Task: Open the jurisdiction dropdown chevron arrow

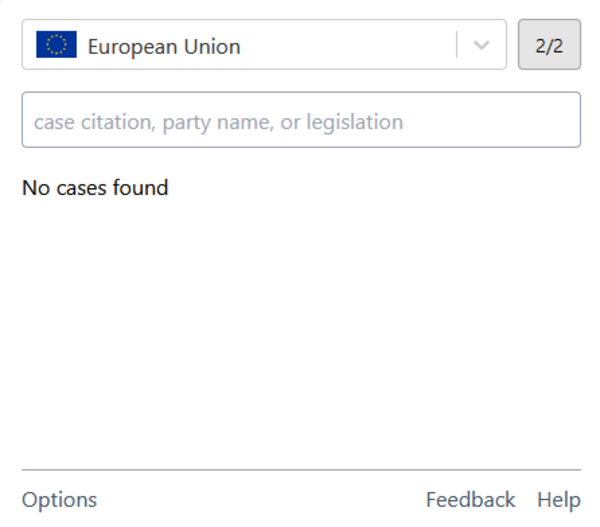Action: pos(481,45)
